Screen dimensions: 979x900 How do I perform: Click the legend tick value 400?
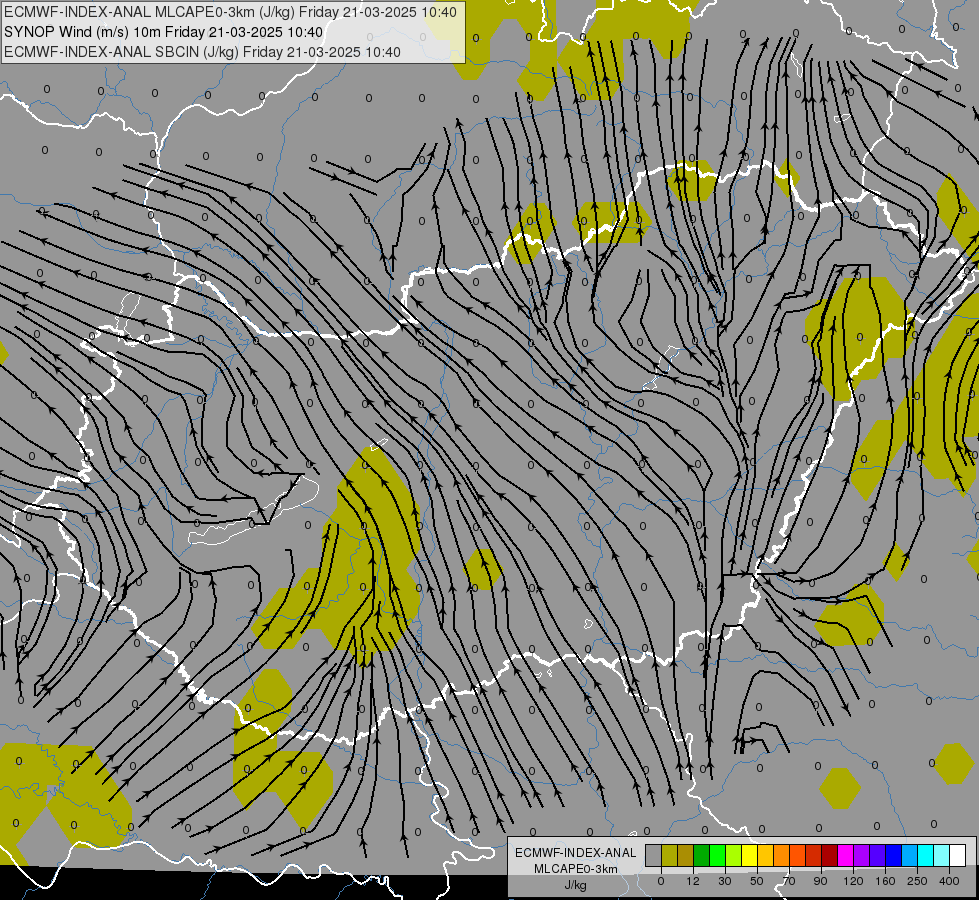point(949,881)
